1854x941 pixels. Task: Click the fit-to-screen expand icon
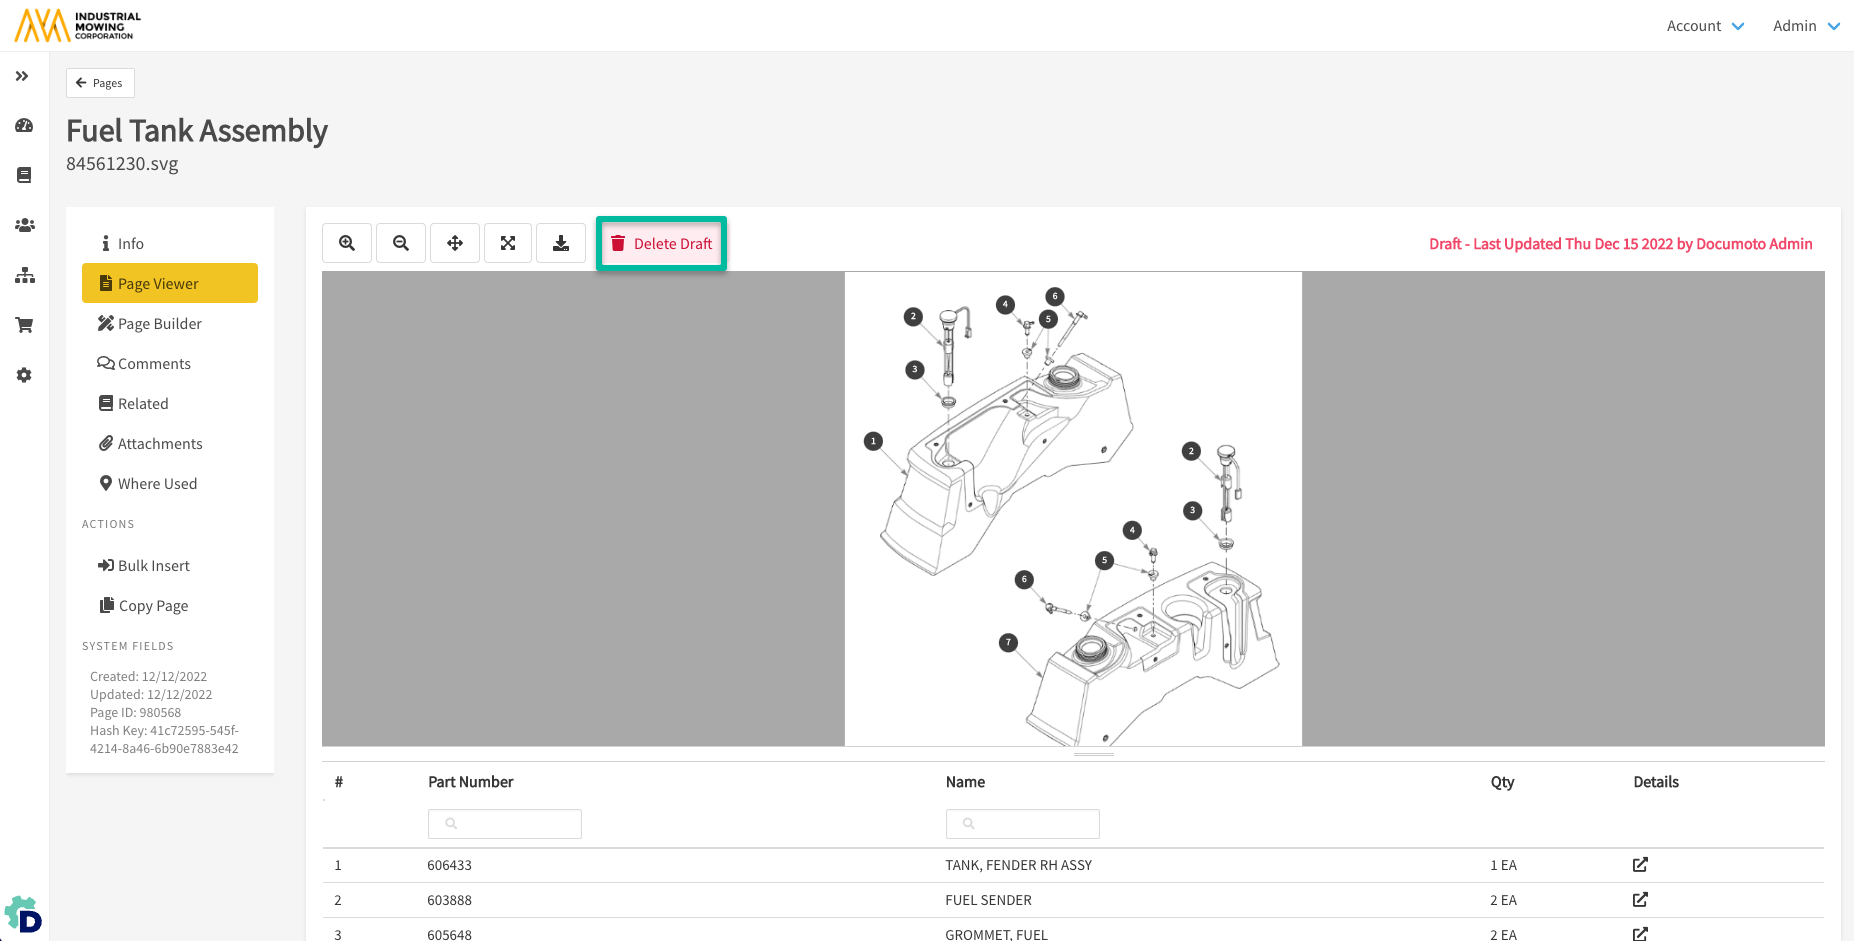tap(508, 243)
